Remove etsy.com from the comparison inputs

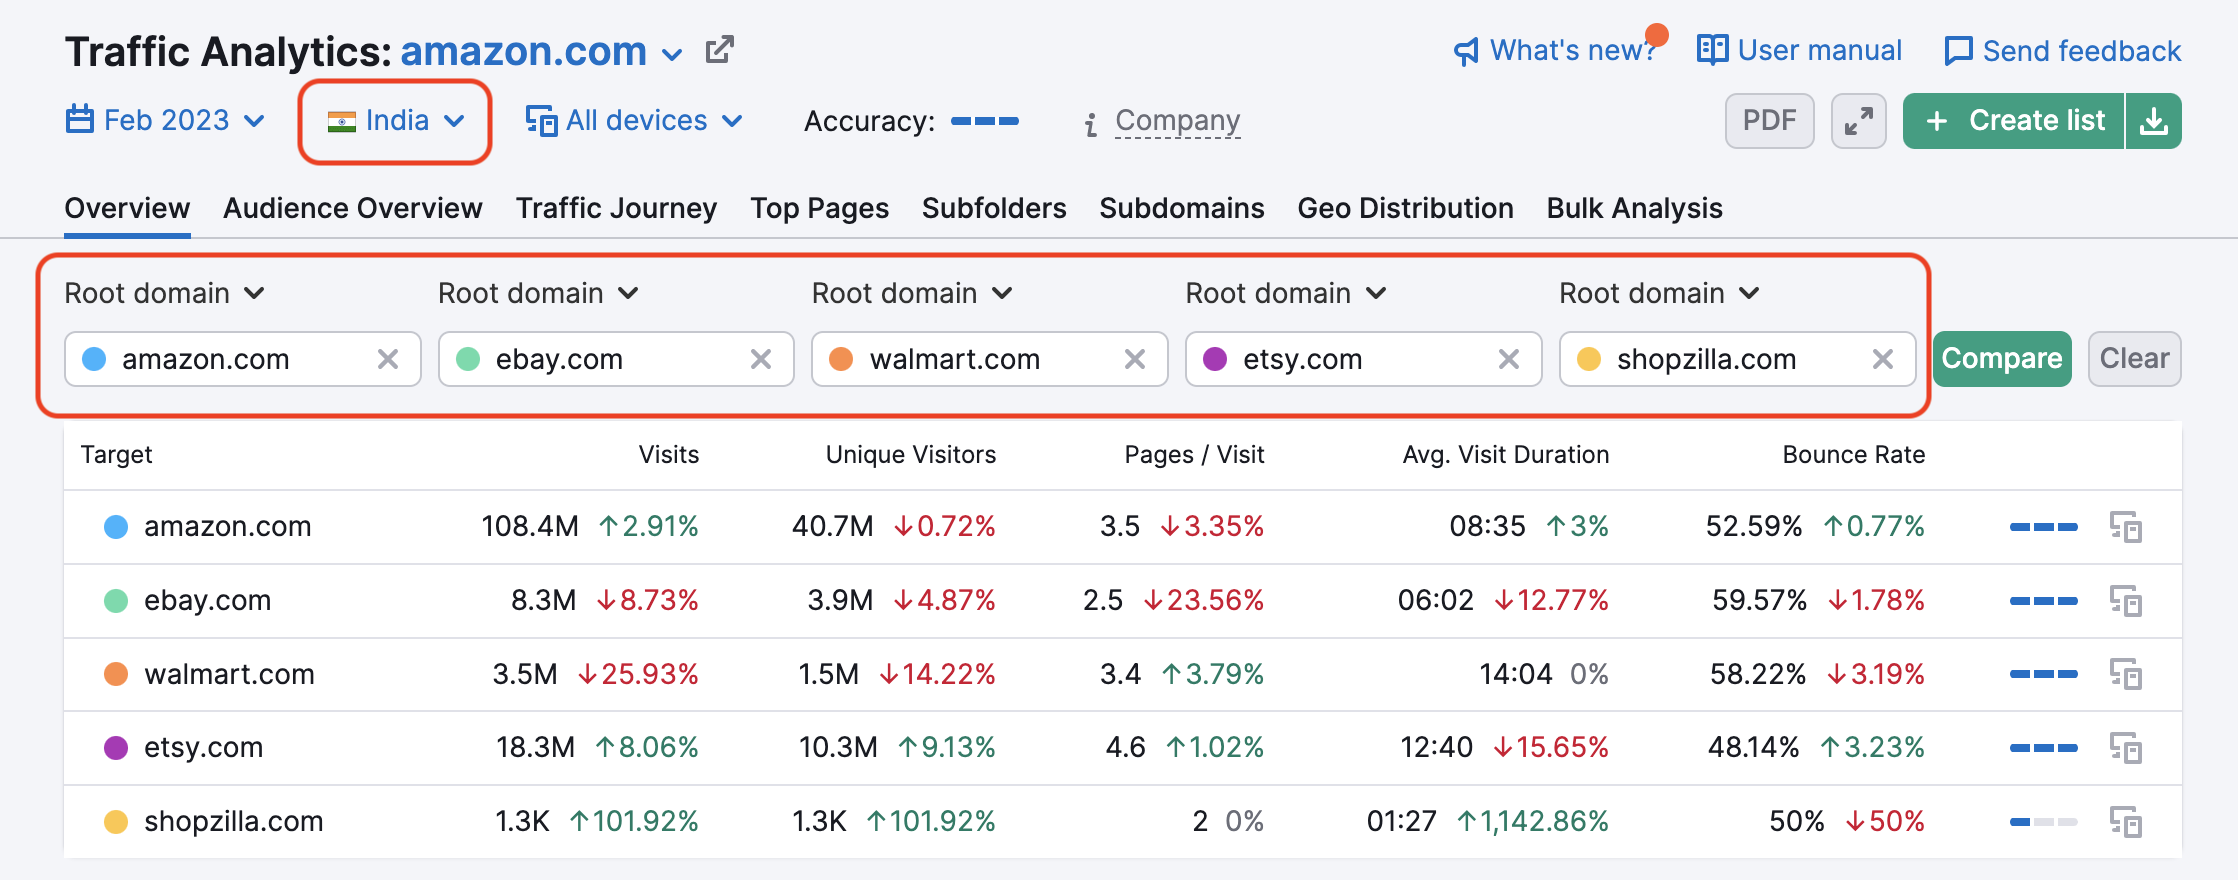1509,359
